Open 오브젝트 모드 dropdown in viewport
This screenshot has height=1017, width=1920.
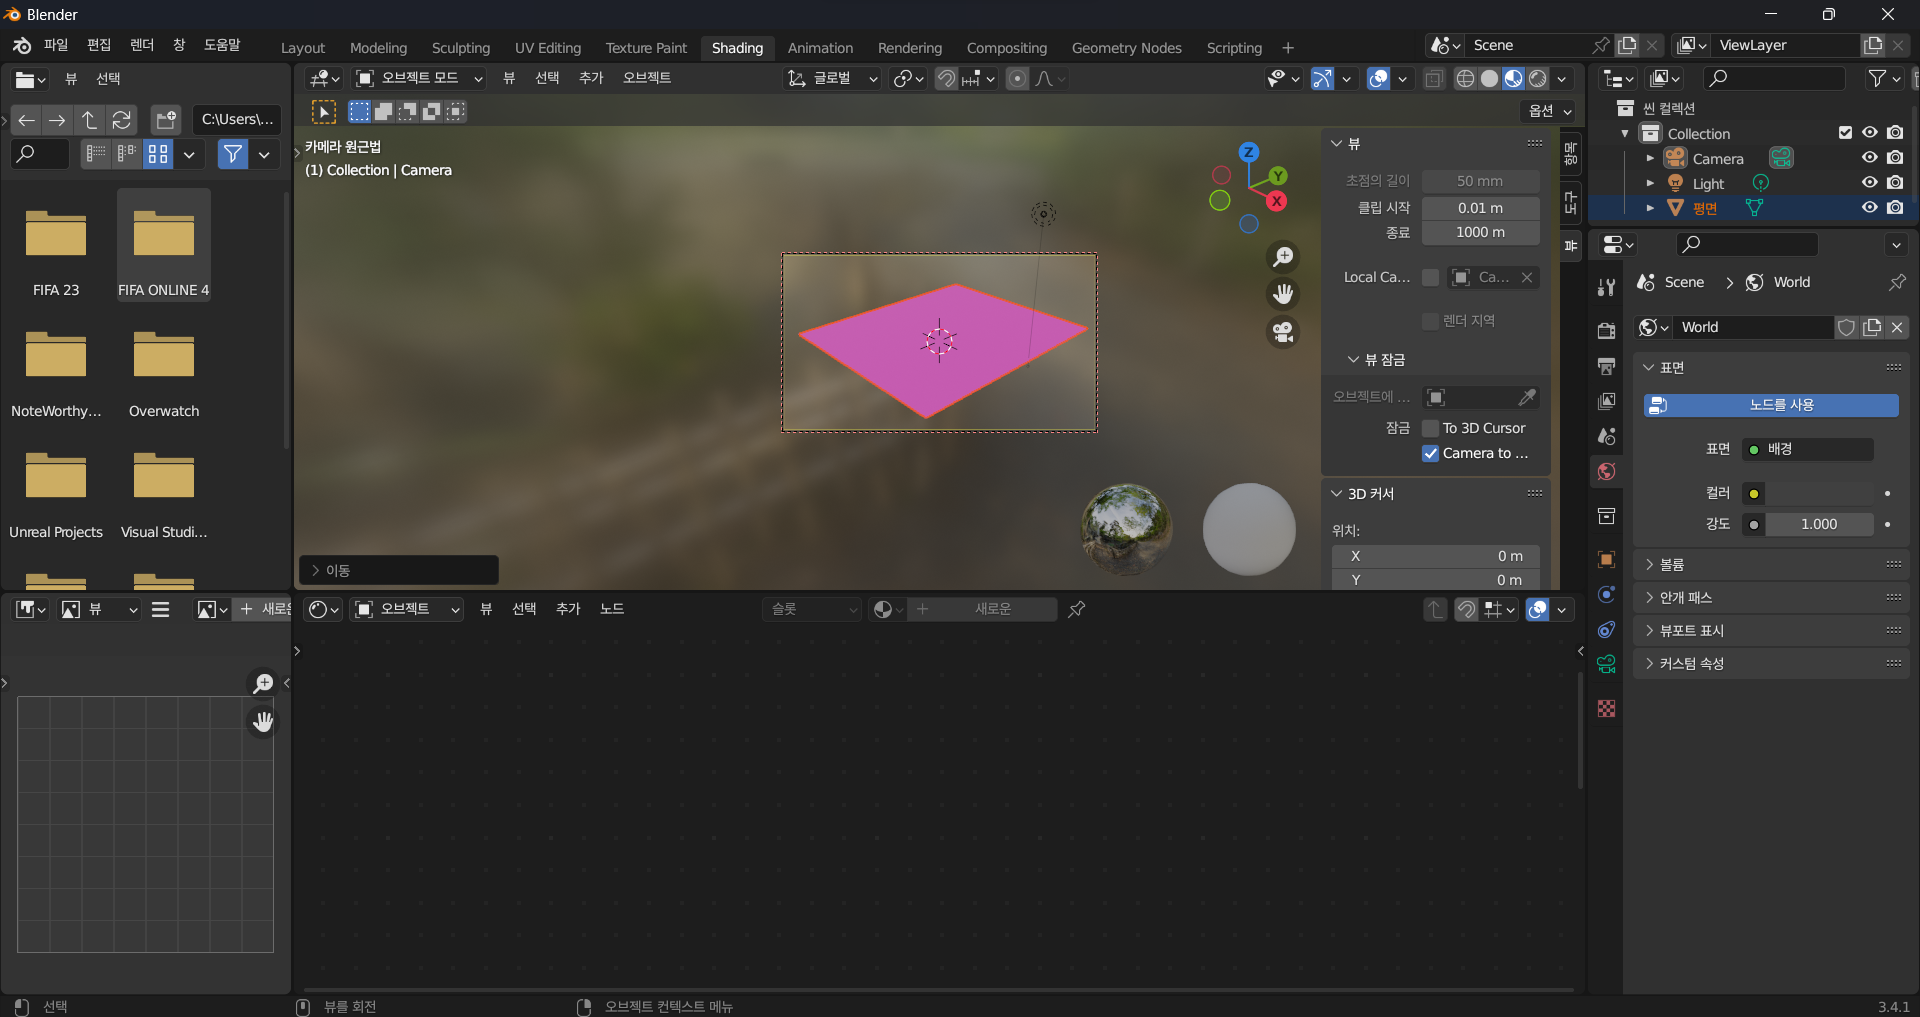point(420,78)
